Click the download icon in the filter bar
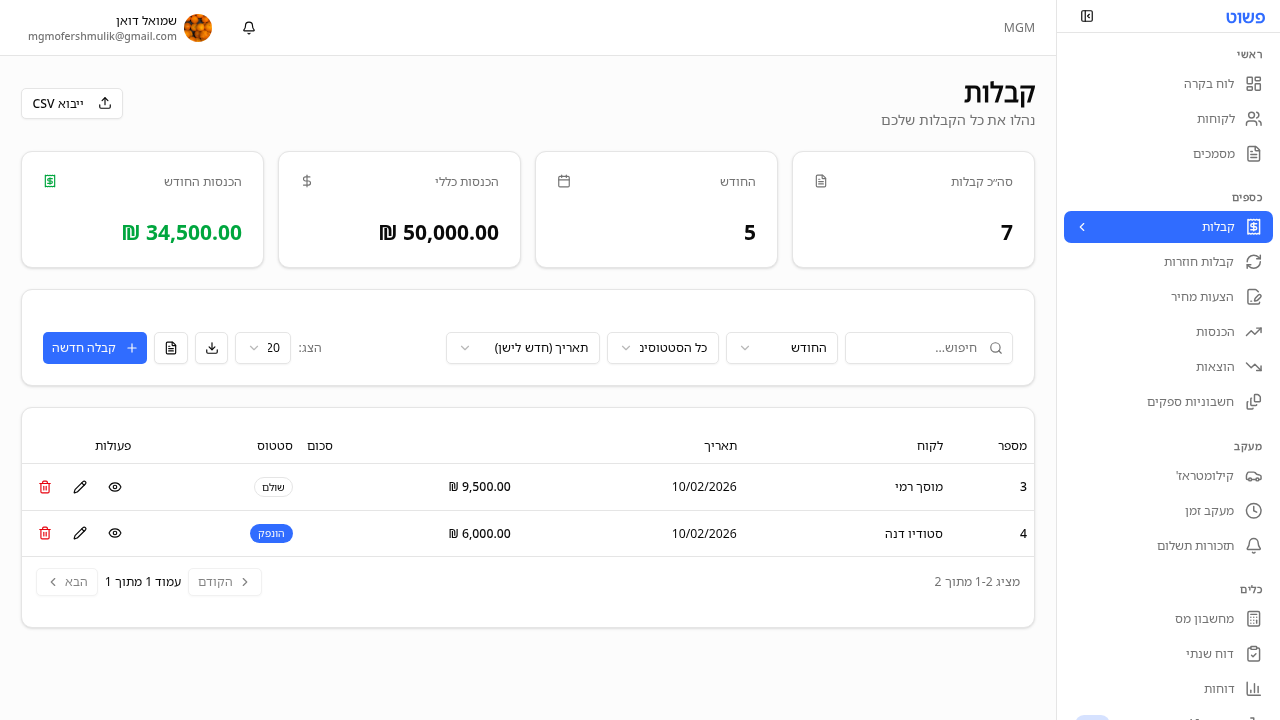 click(211, 347)
